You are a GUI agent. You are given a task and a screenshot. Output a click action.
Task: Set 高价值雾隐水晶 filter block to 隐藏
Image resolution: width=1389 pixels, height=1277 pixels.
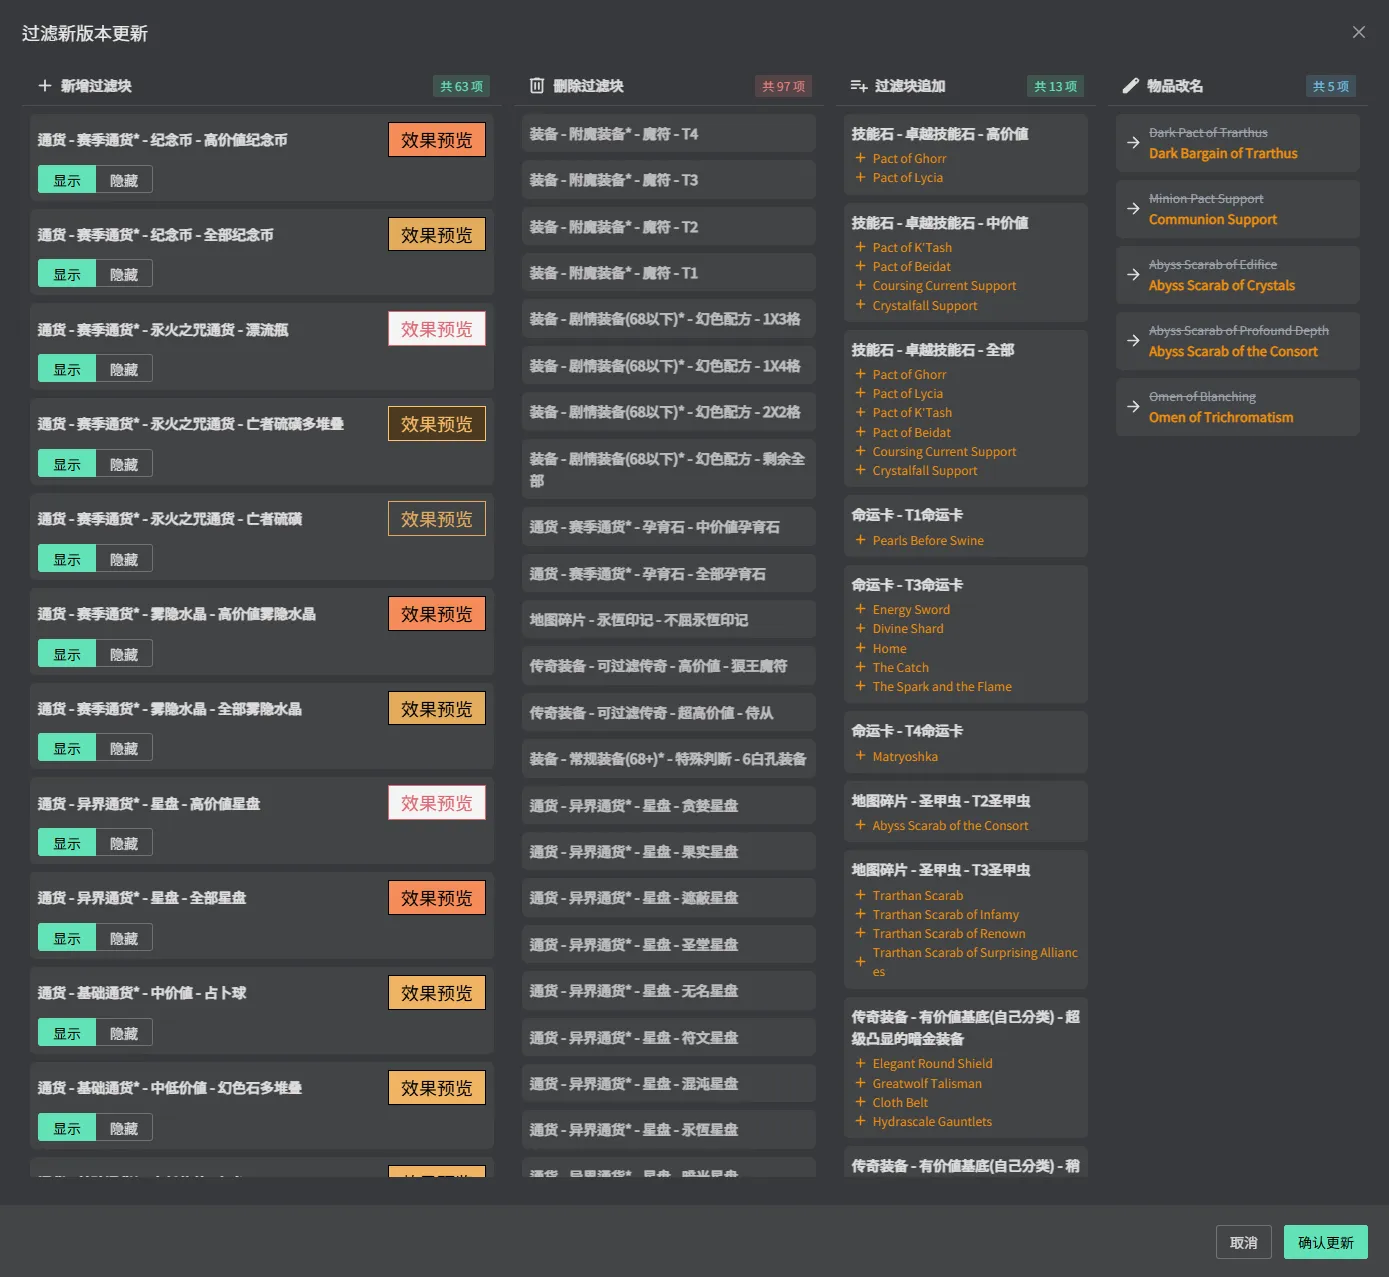pos(124,655)
